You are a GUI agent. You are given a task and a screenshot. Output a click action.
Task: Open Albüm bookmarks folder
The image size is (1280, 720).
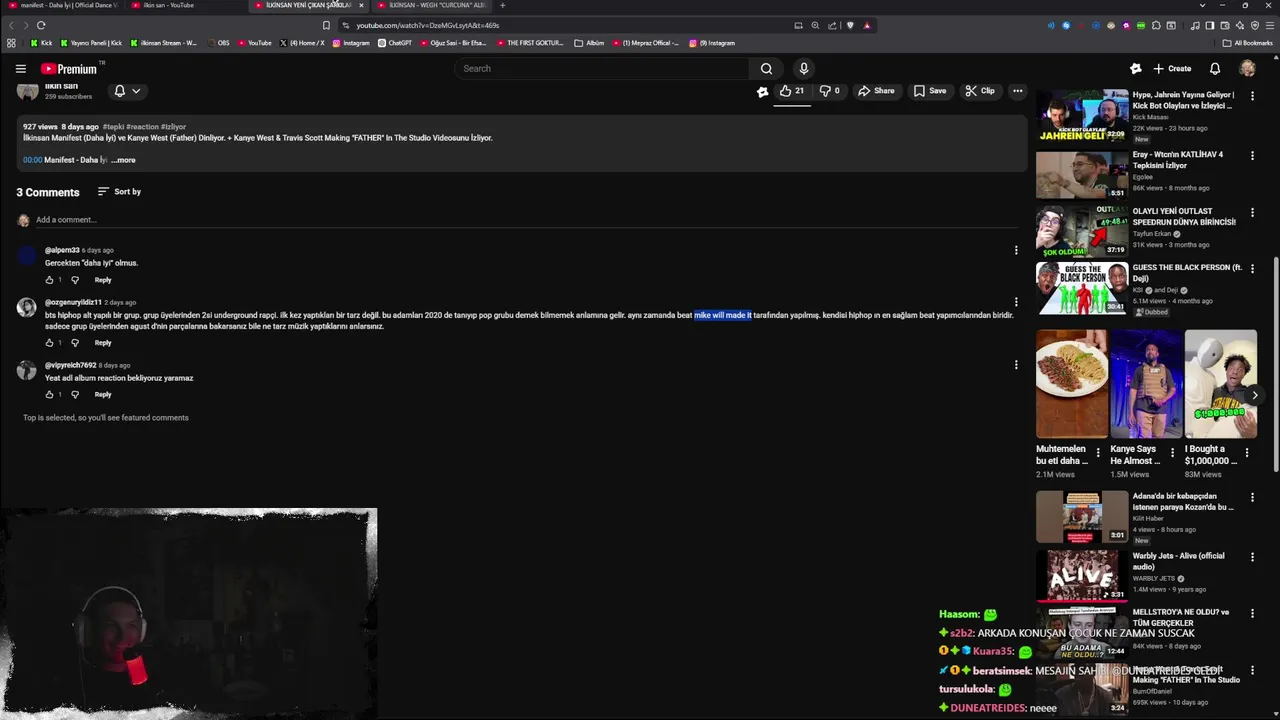590,43
